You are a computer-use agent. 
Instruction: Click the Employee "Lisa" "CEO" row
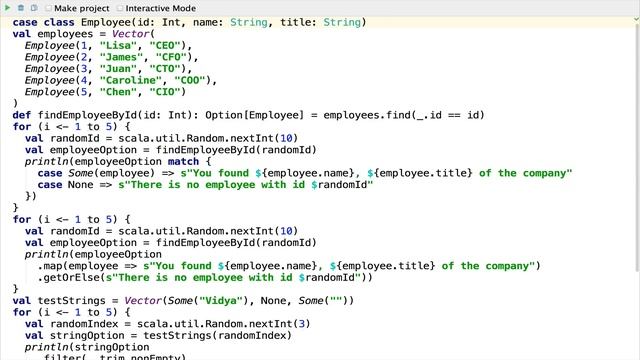tap(108, 45)
